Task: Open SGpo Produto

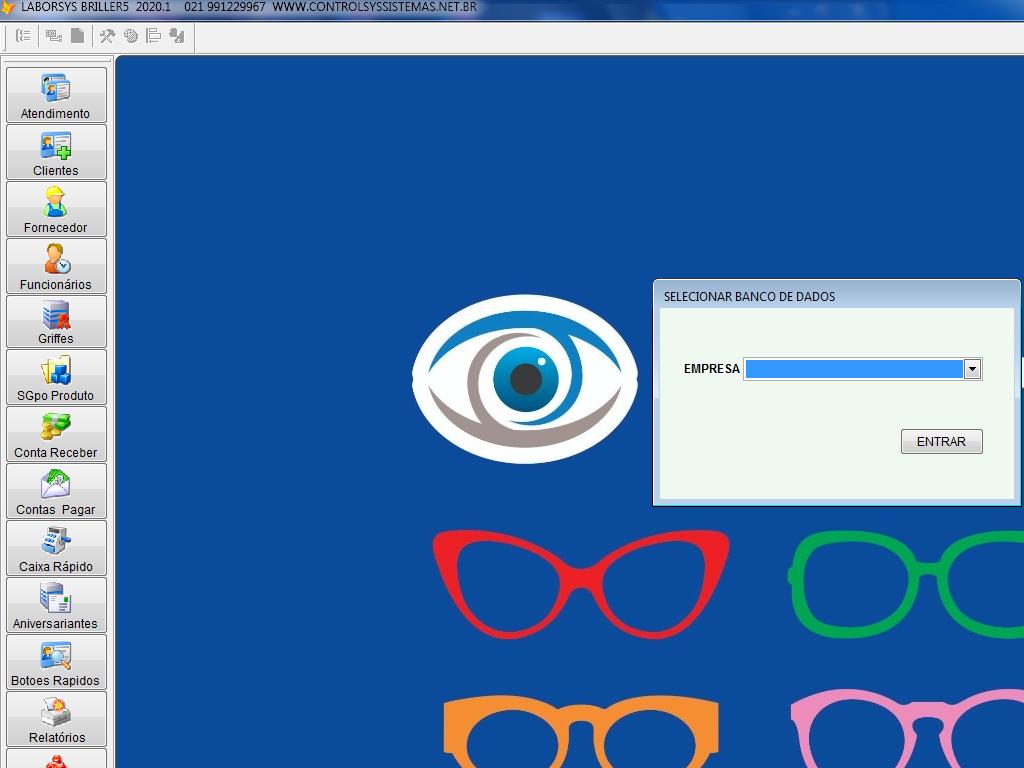Action: tap(56, 377)
